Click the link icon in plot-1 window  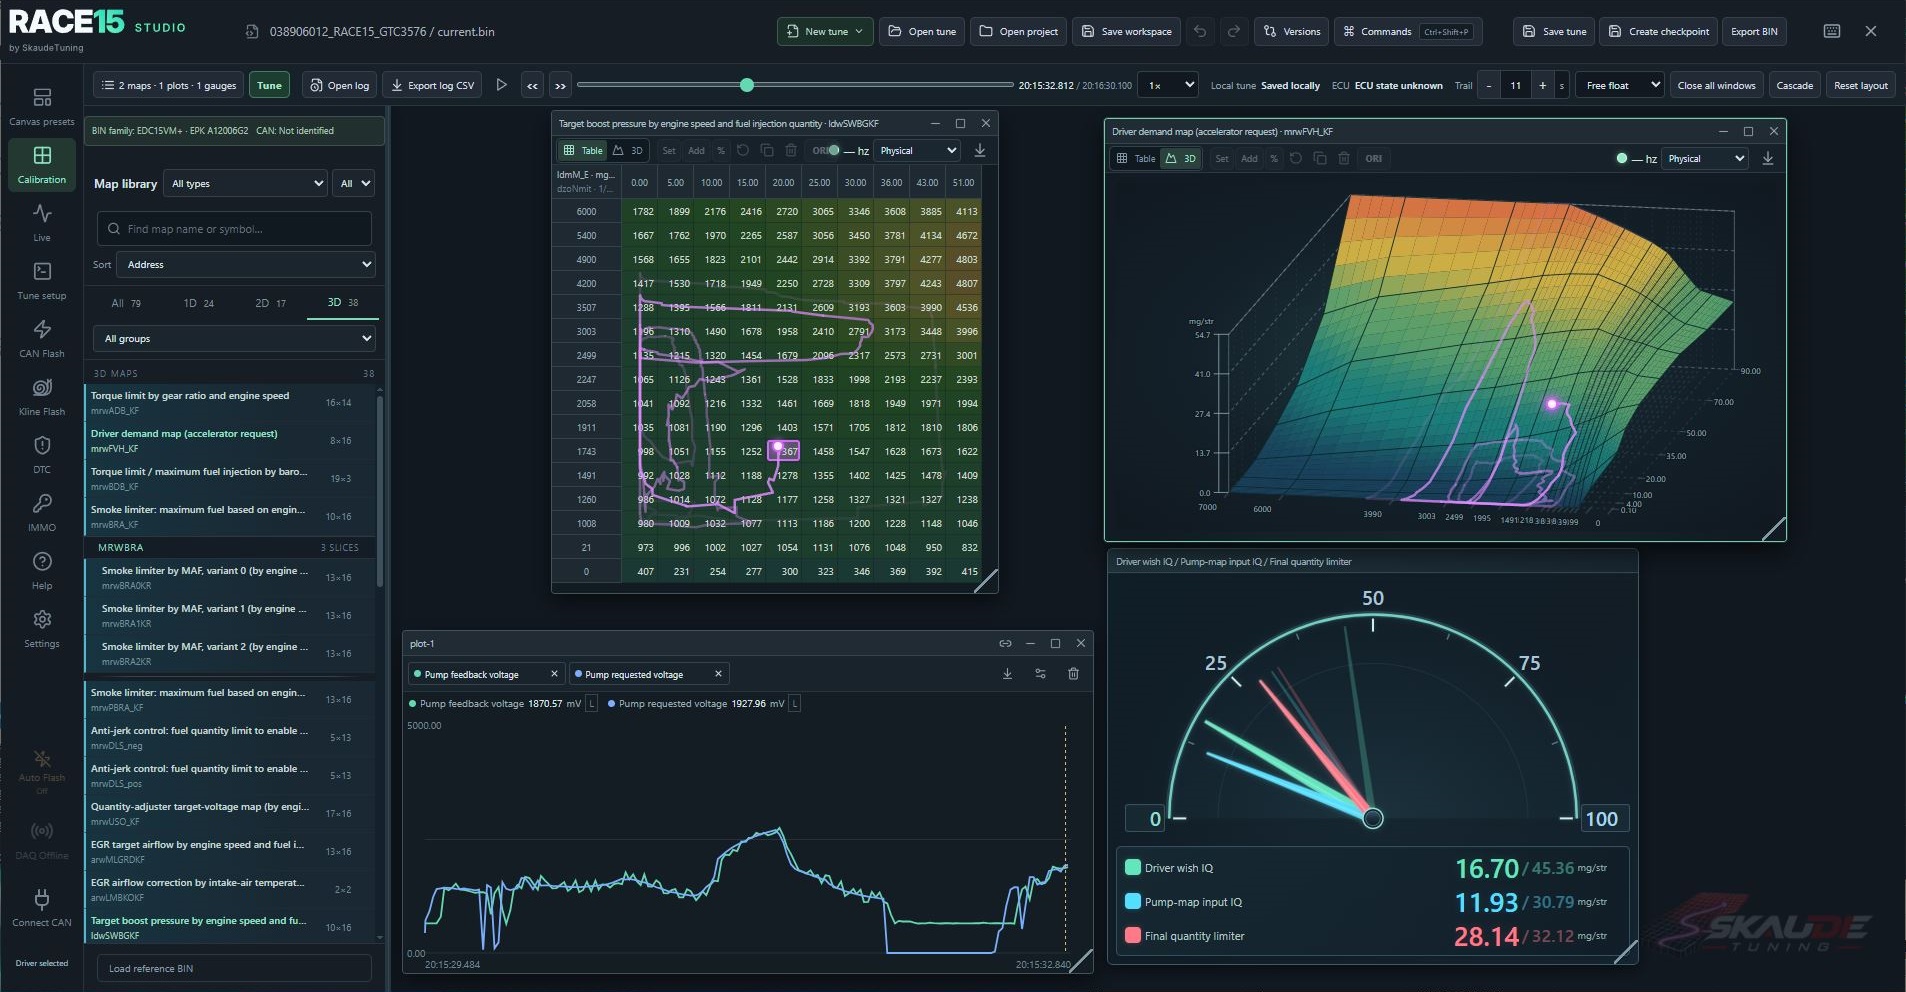[1005, 643]
